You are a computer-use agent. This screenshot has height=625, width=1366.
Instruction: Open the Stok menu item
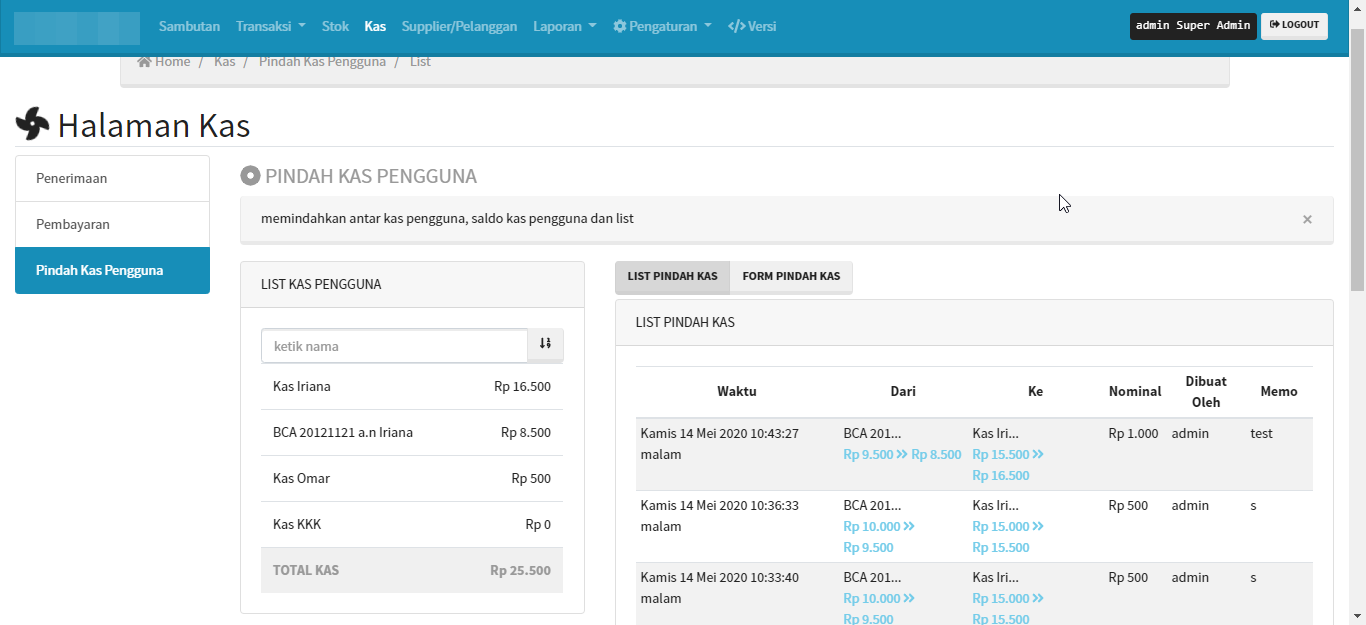point(335,26)
